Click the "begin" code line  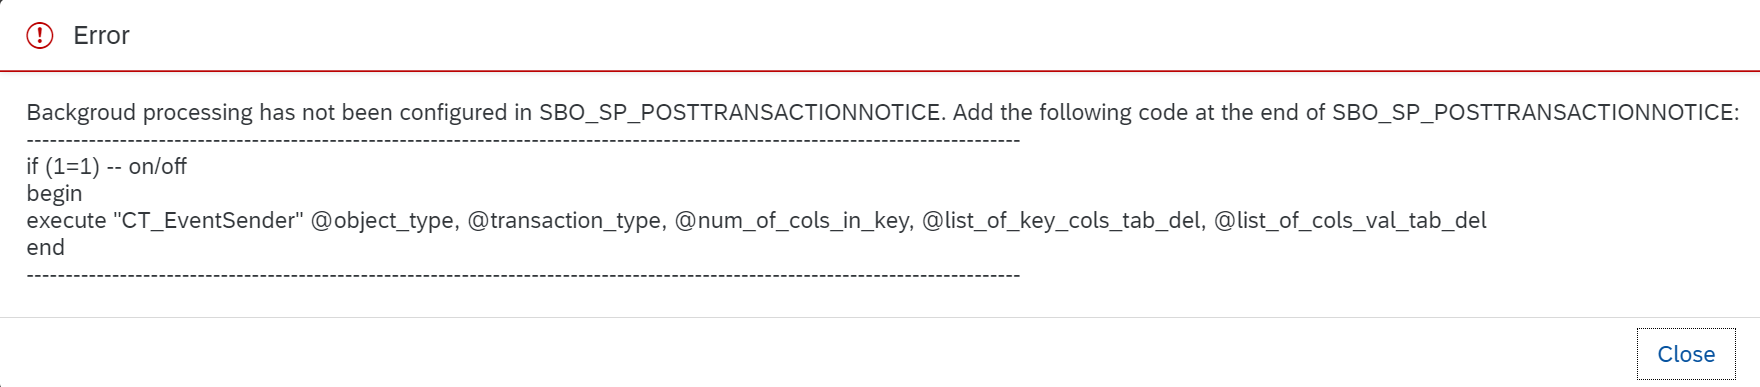[54, 193]
